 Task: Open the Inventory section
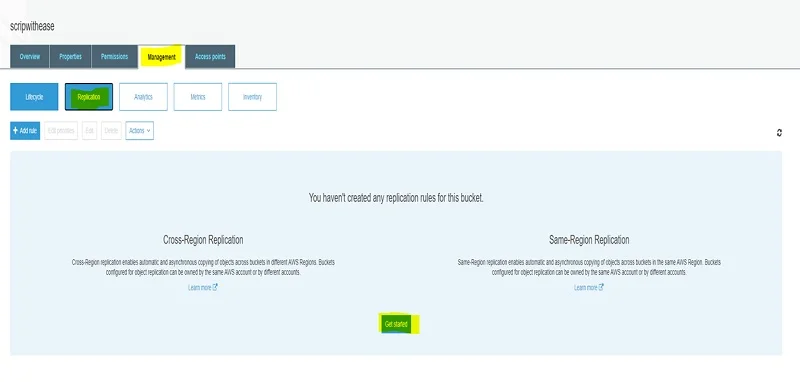tap(253, 97)
